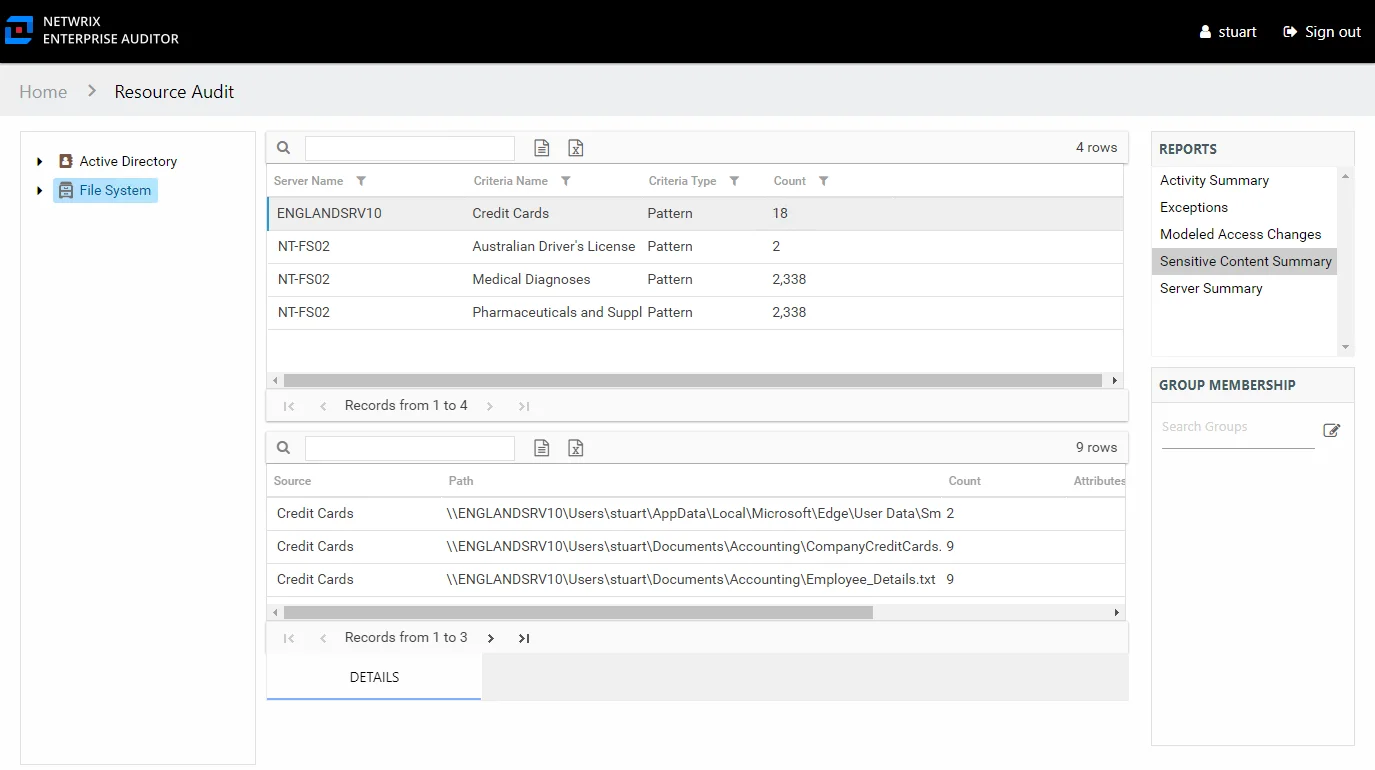Focus the lower table search field
The image size is (1375, 770).
coord(410,448)
